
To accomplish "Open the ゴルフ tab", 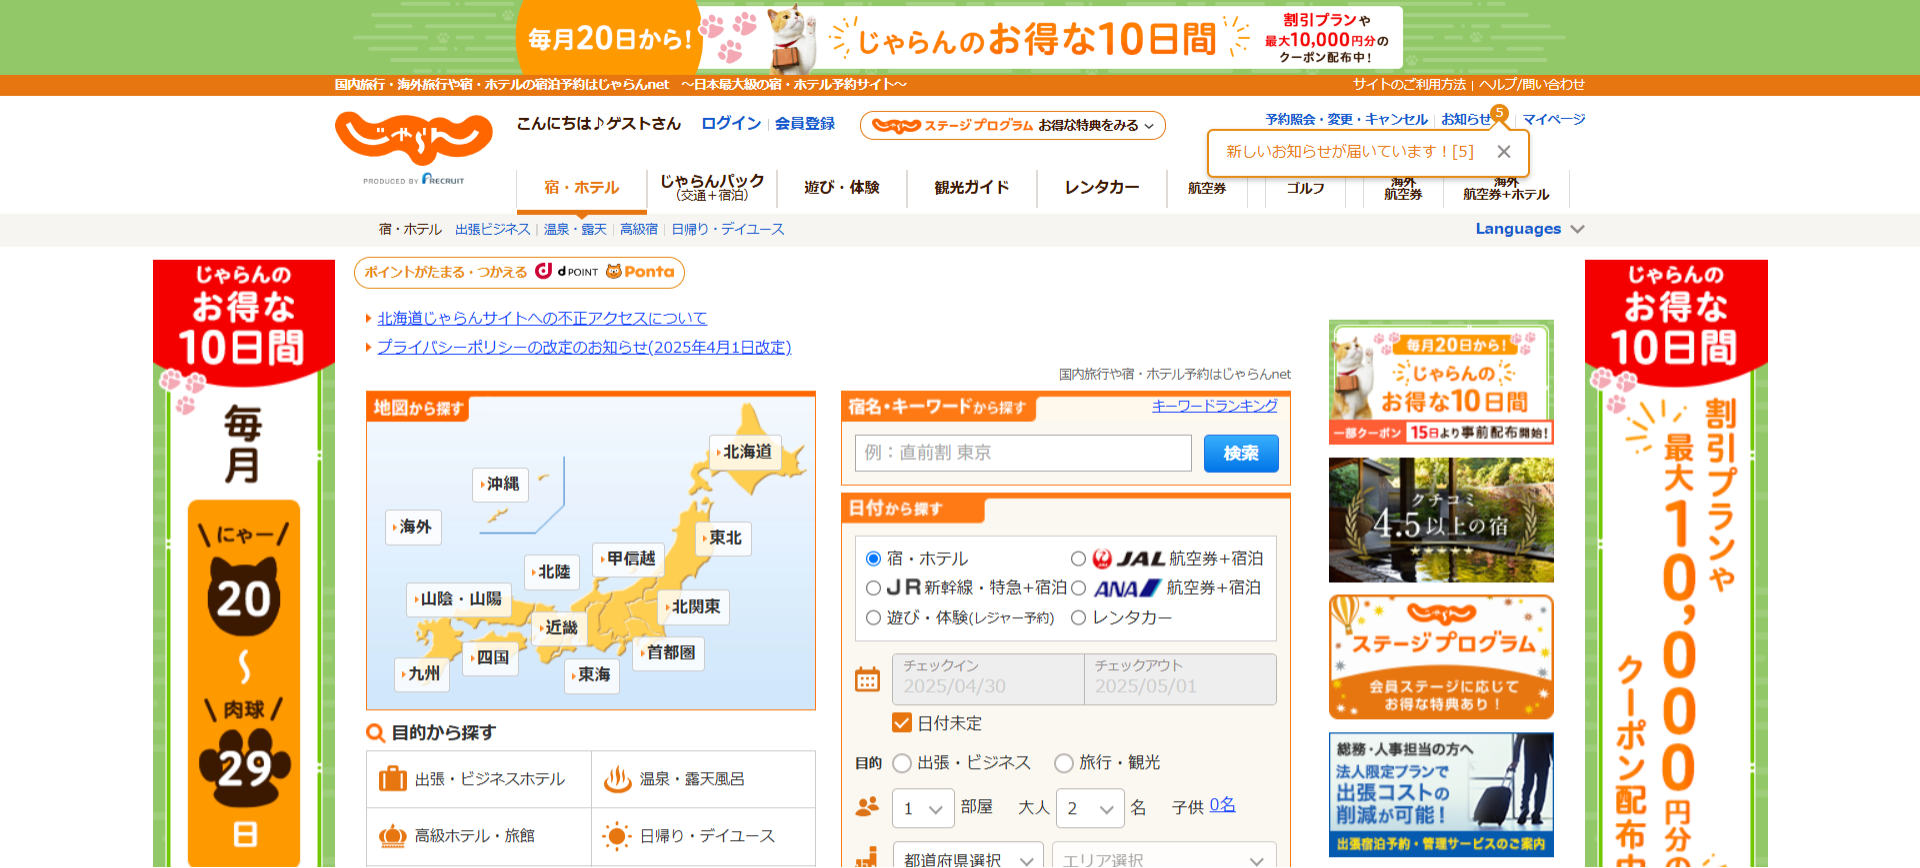I will [x=1305, y=188].
